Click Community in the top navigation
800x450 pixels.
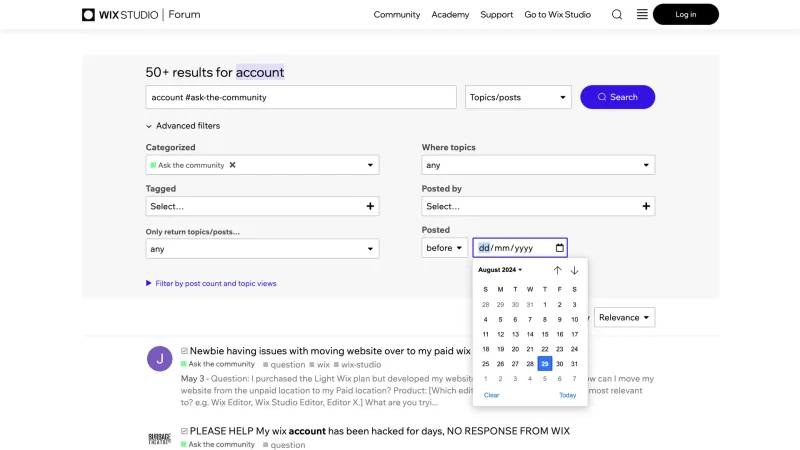pyautogui.click(x=396, y=15)
